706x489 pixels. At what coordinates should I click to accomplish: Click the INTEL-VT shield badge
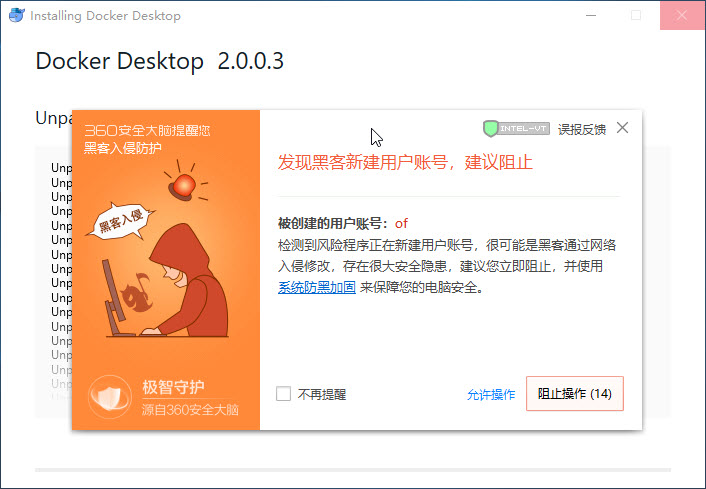516,129
